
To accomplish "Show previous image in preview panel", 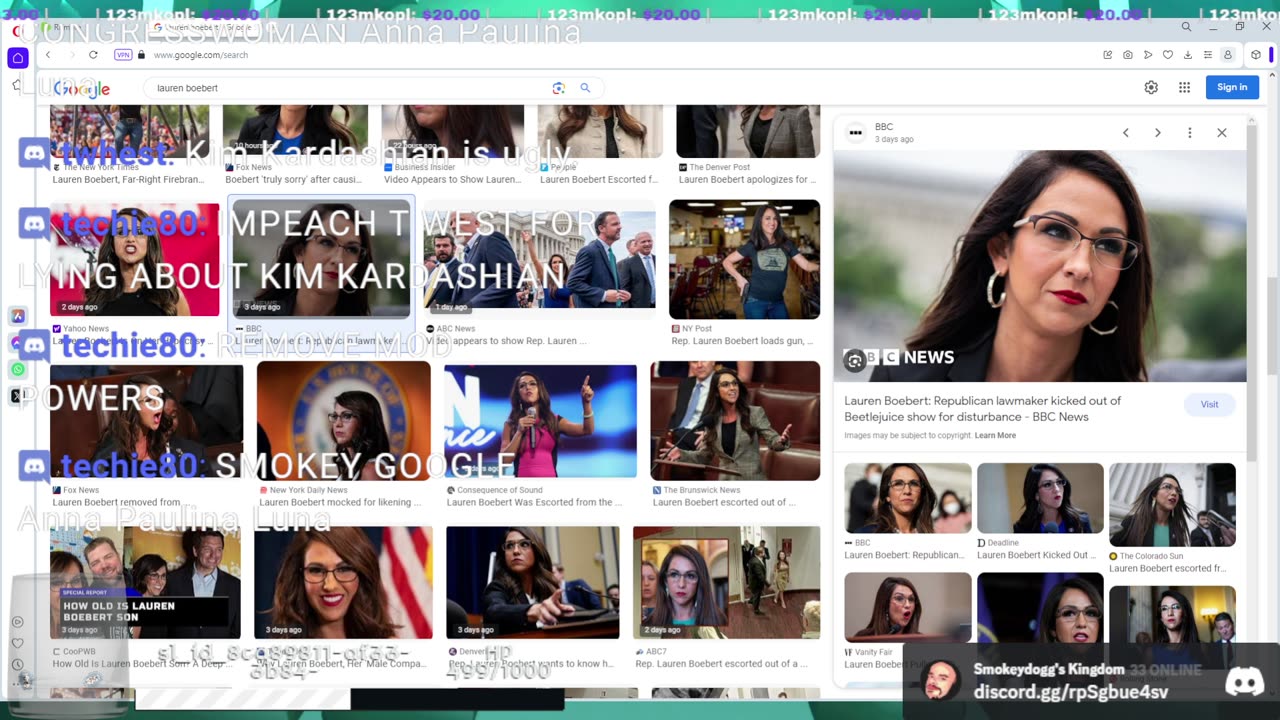I will point(1126,132).
